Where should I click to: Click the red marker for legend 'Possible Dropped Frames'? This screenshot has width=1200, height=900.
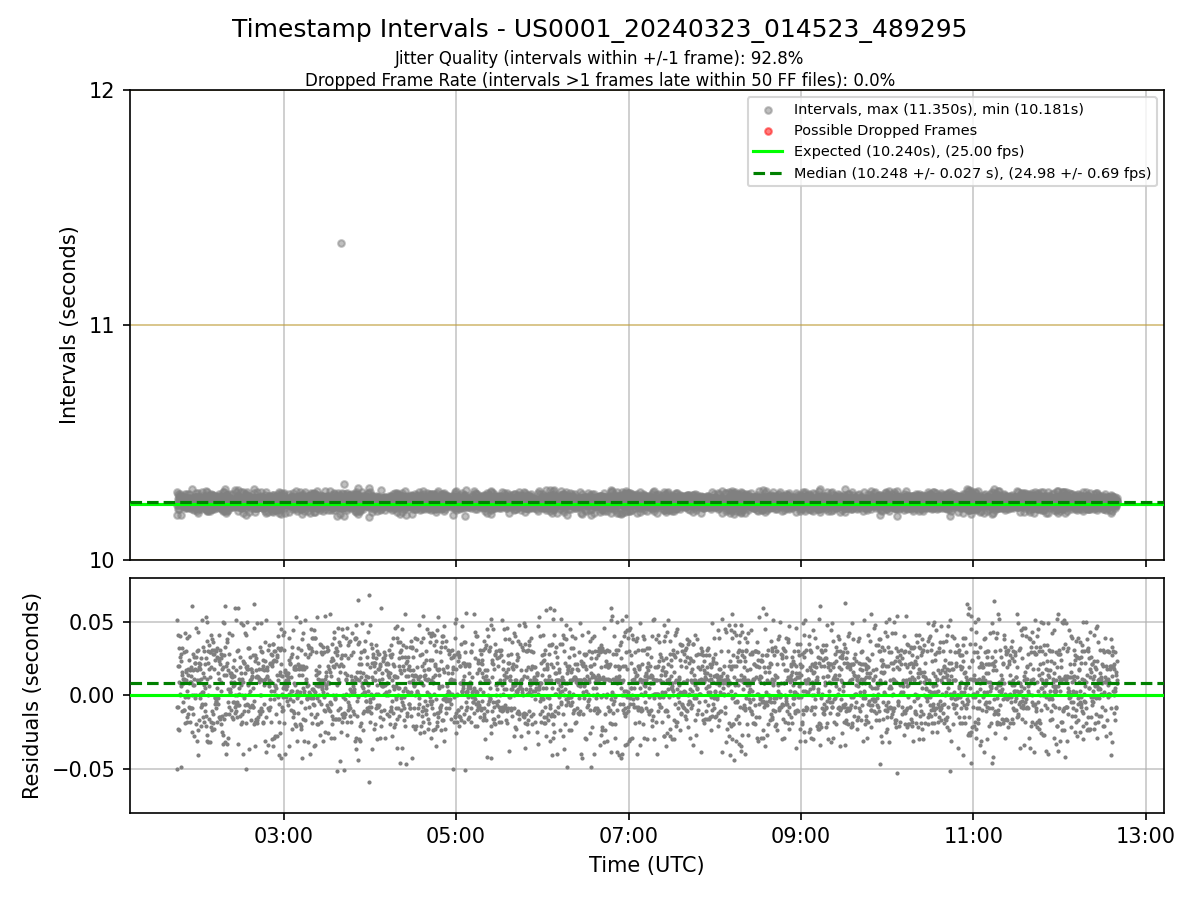pos(768,131)
